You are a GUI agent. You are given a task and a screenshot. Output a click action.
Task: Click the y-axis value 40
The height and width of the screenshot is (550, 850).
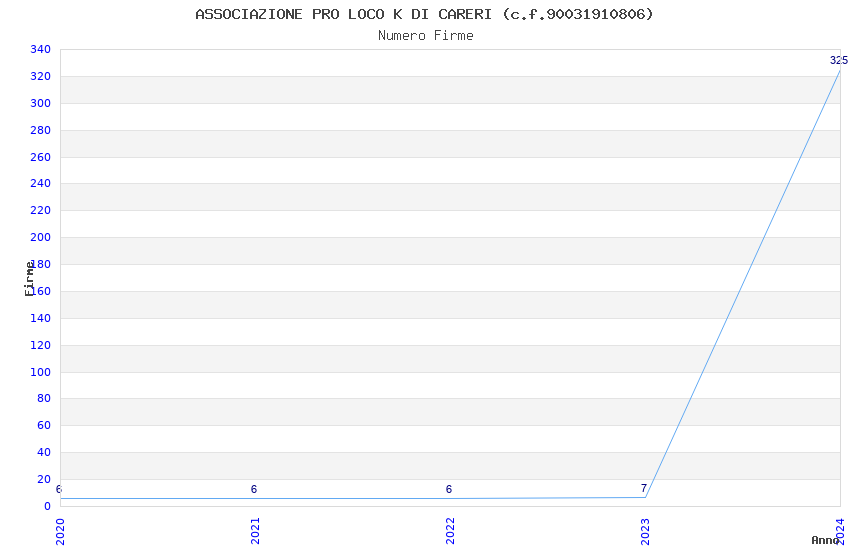point(44,452)
